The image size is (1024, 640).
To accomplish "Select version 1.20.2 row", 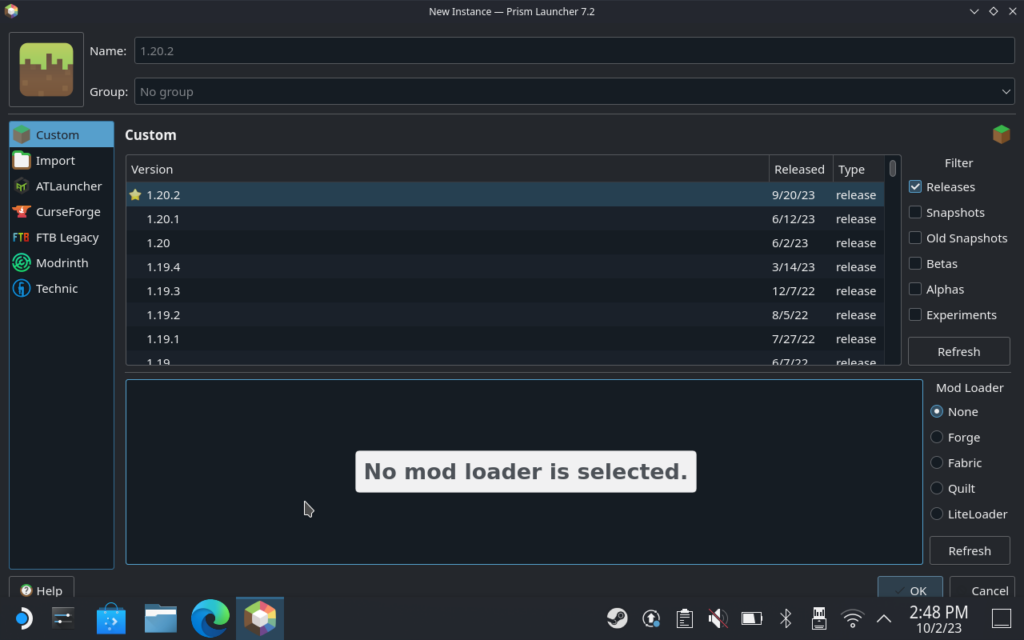I will tap(505, 195).
